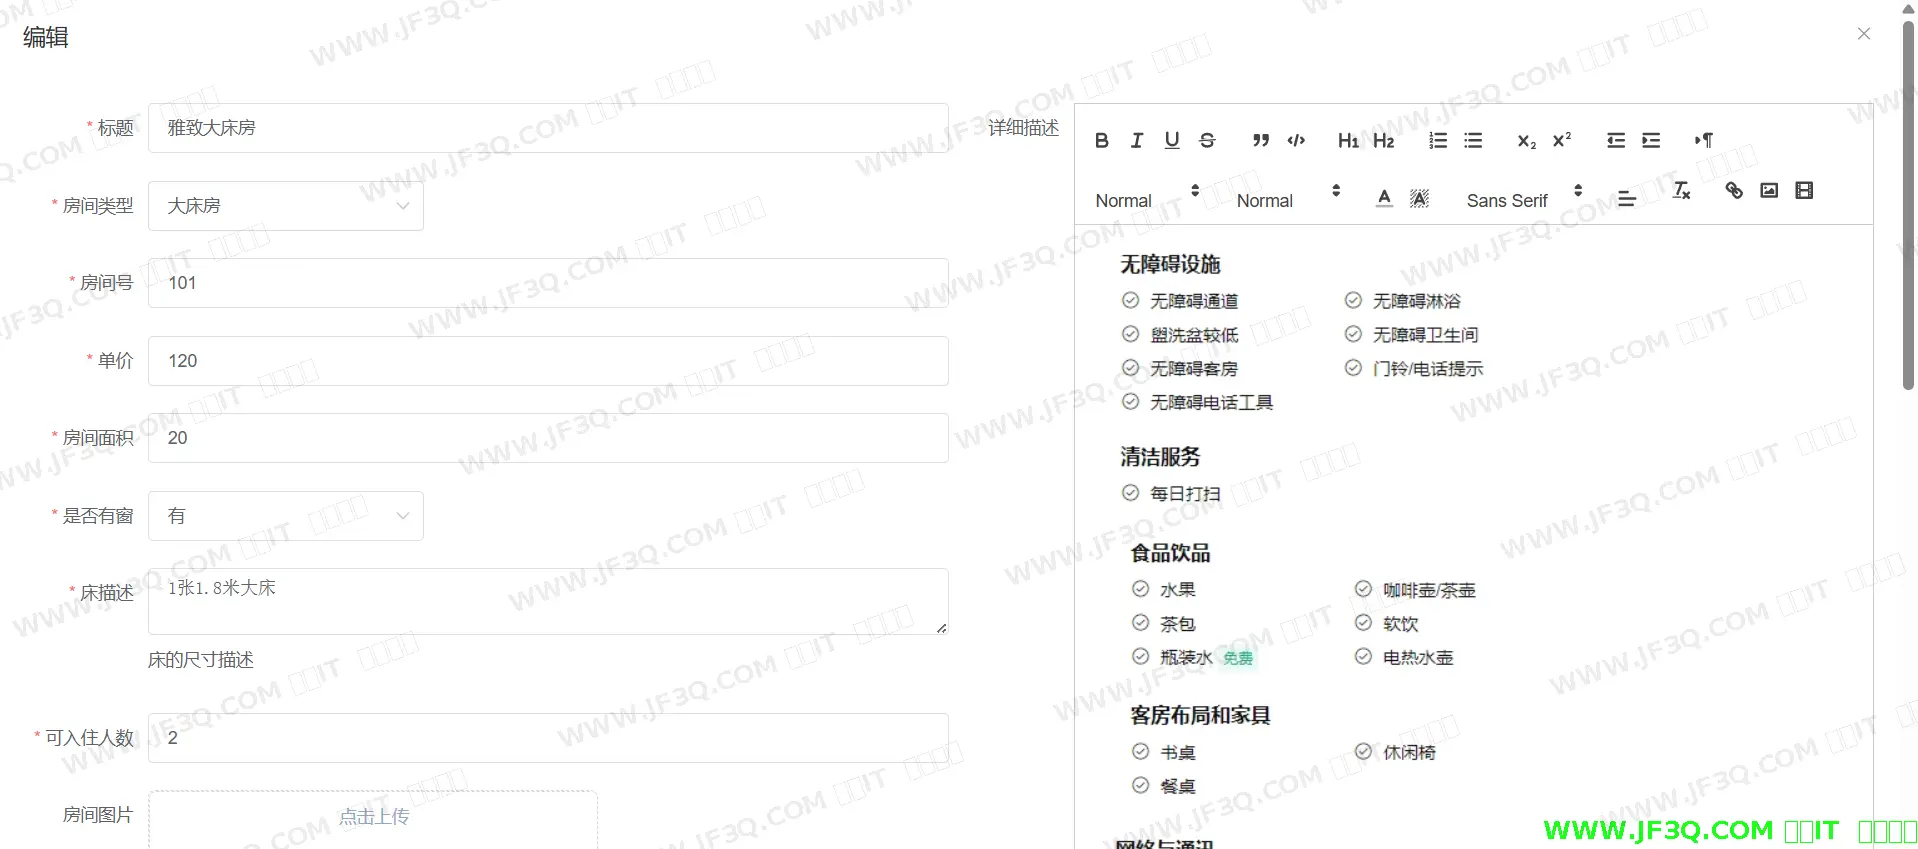Open the text color picker
Screen dimensions: 1918x849
click(x=1384, y=198)
